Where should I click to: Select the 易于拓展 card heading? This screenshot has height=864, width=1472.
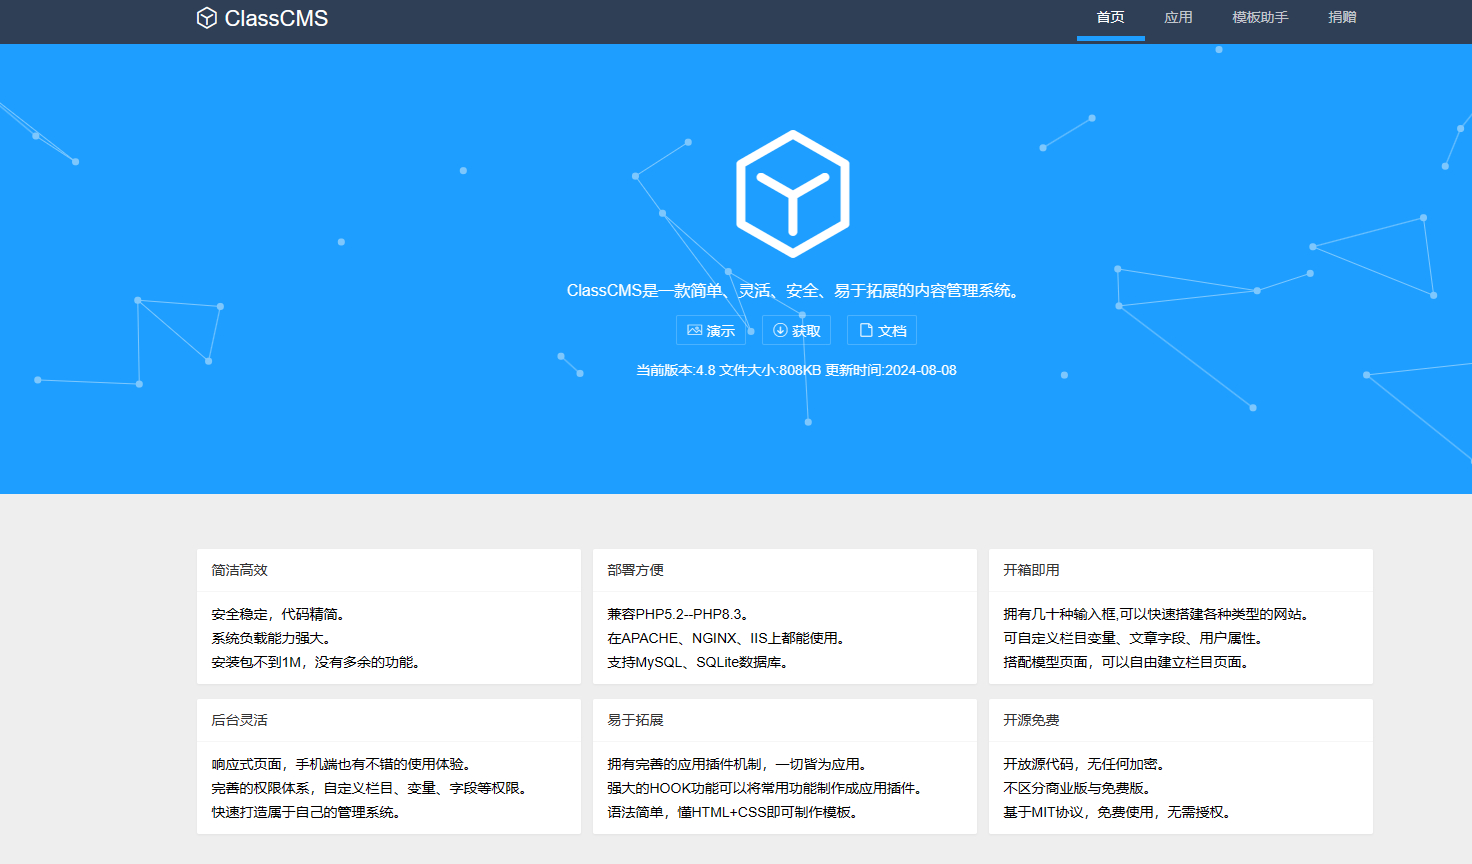[x=636, y=720]
